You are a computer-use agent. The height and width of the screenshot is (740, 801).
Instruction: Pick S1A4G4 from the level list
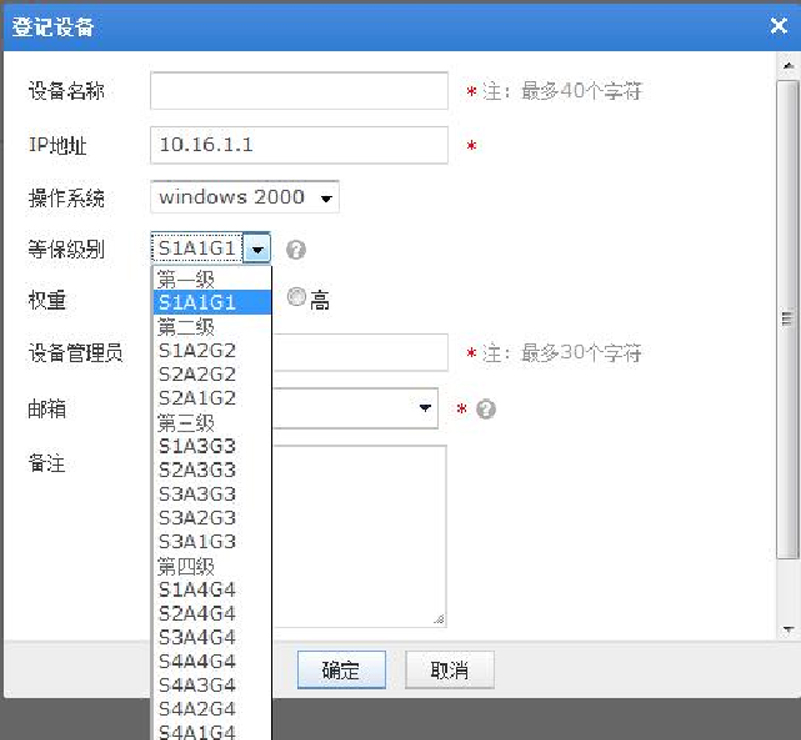[x=212, y=590]
